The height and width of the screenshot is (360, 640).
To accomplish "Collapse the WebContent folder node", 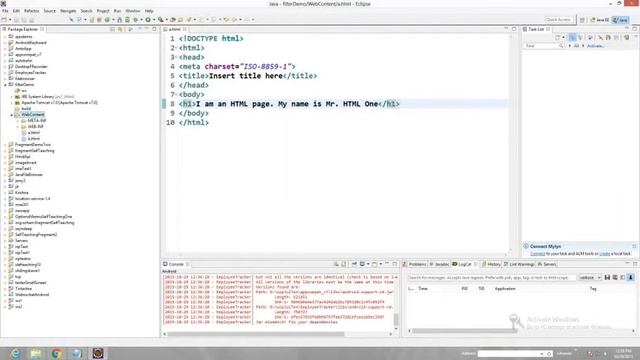I will [x=11, y=115].
